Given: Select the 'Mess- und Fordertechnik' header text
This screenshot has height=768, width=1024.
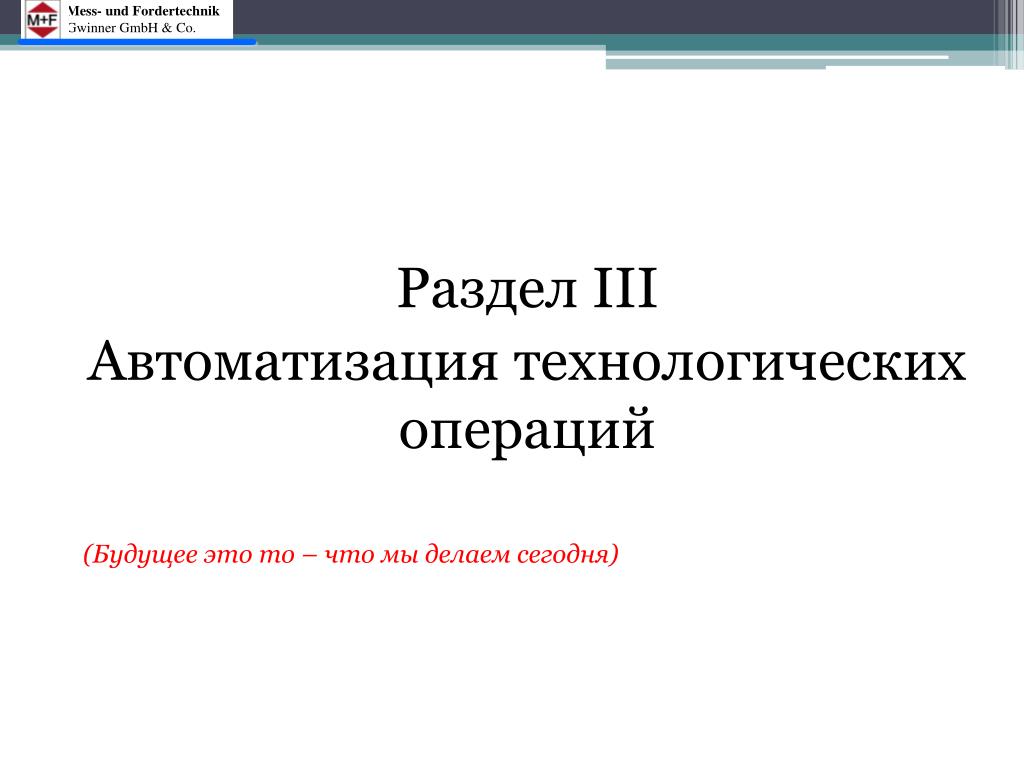Looking at the screenshot, I should (144, 11).
